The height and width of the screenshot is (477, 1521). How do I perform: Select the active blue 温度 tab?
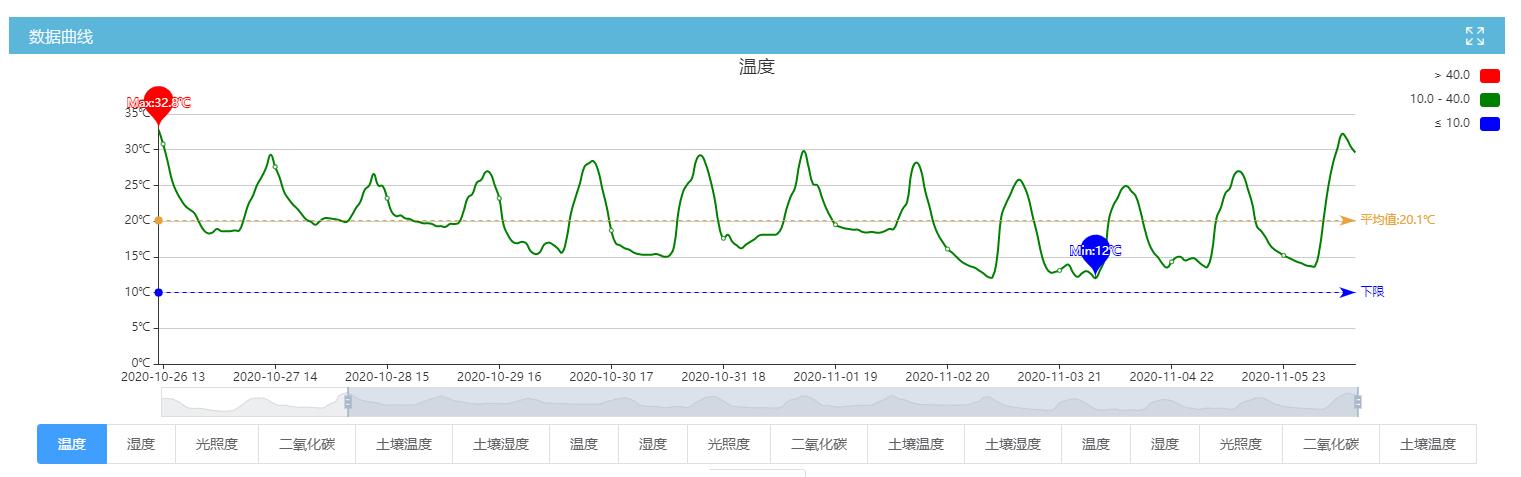(x=72, y=444)
